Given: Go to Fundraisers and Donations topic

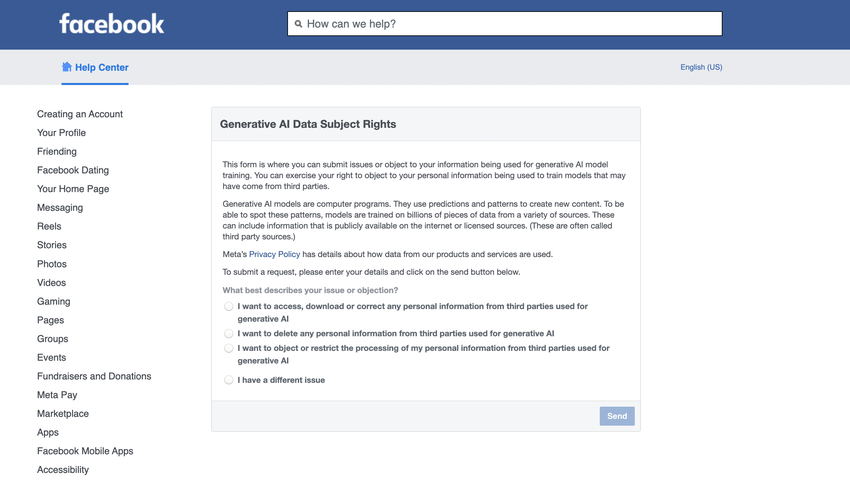Looking at the screenshot, I should 94,376.
